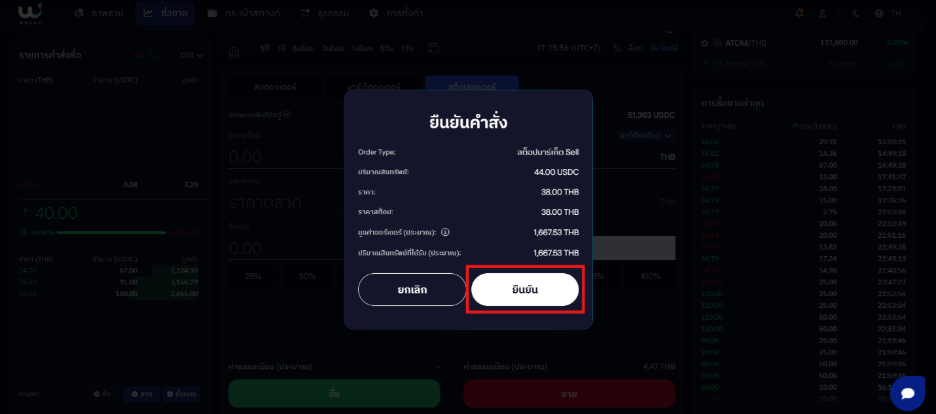This screenshot has height=414, width=936.
Task: Open the live chat support bubble
Action: click(x=907, y=393)
